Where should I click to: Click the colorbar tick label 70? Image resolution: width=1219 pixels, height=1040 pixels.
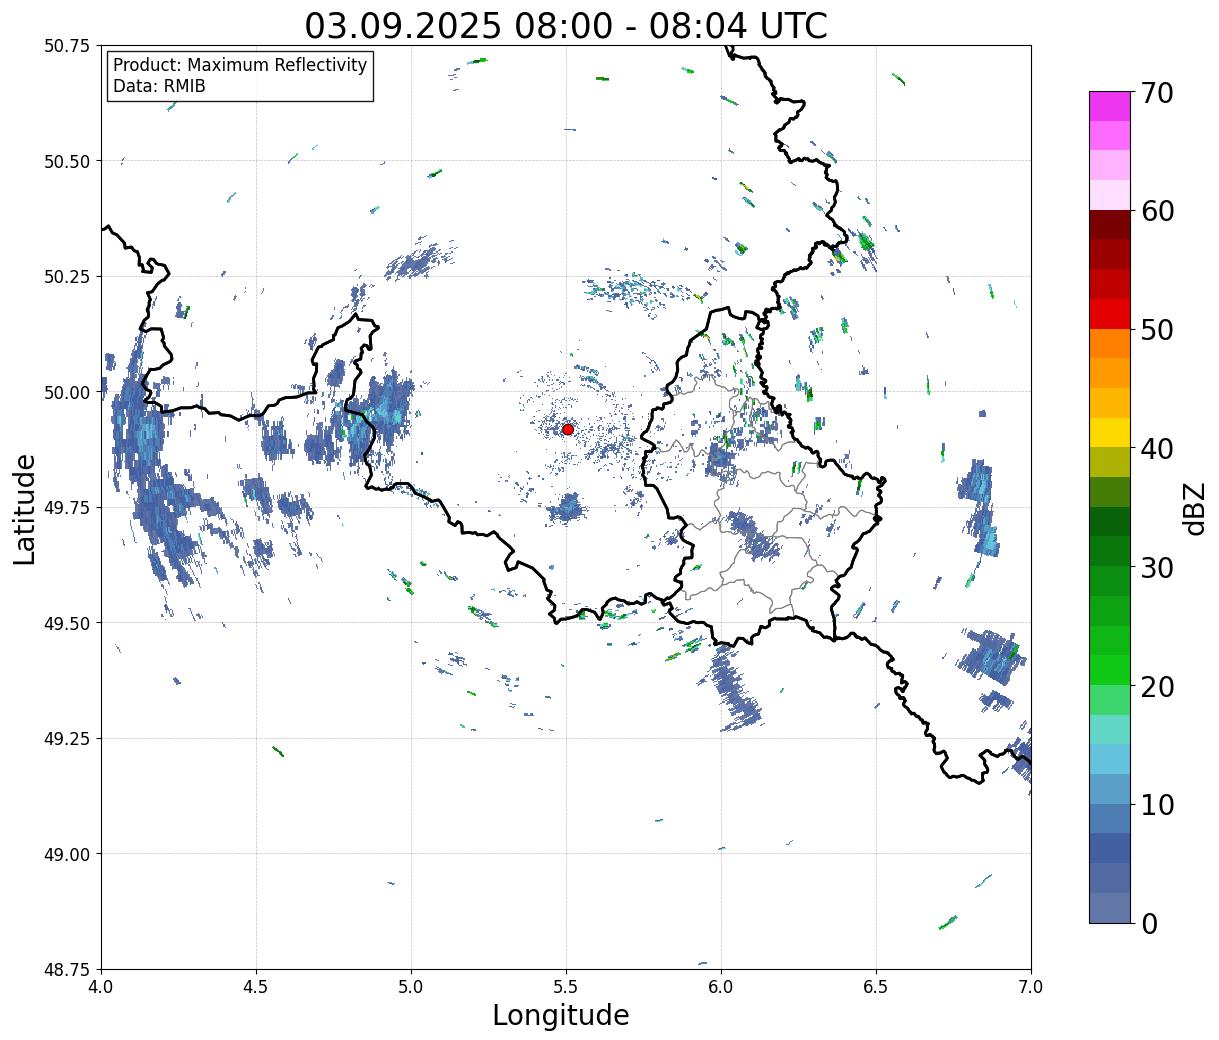click(x=1156, y=93)
